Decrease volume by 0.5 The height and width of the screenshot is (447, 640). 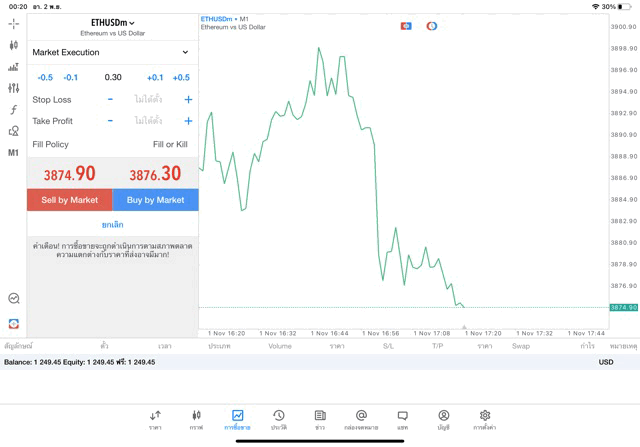(45, 77)
